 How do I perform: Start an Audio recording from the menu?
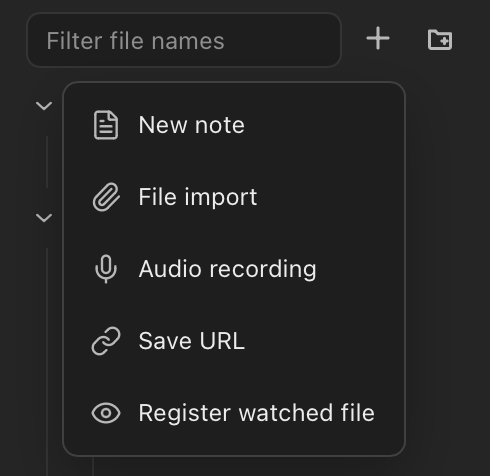[x=234, y=269]
